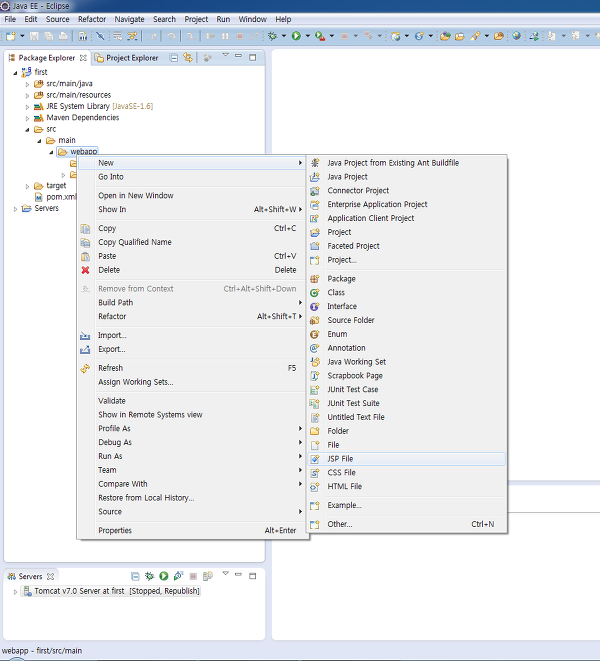Screen dimensions: 600x661
Task: Click the New Servlet toolbar icon
Action: tap(419, 36)
